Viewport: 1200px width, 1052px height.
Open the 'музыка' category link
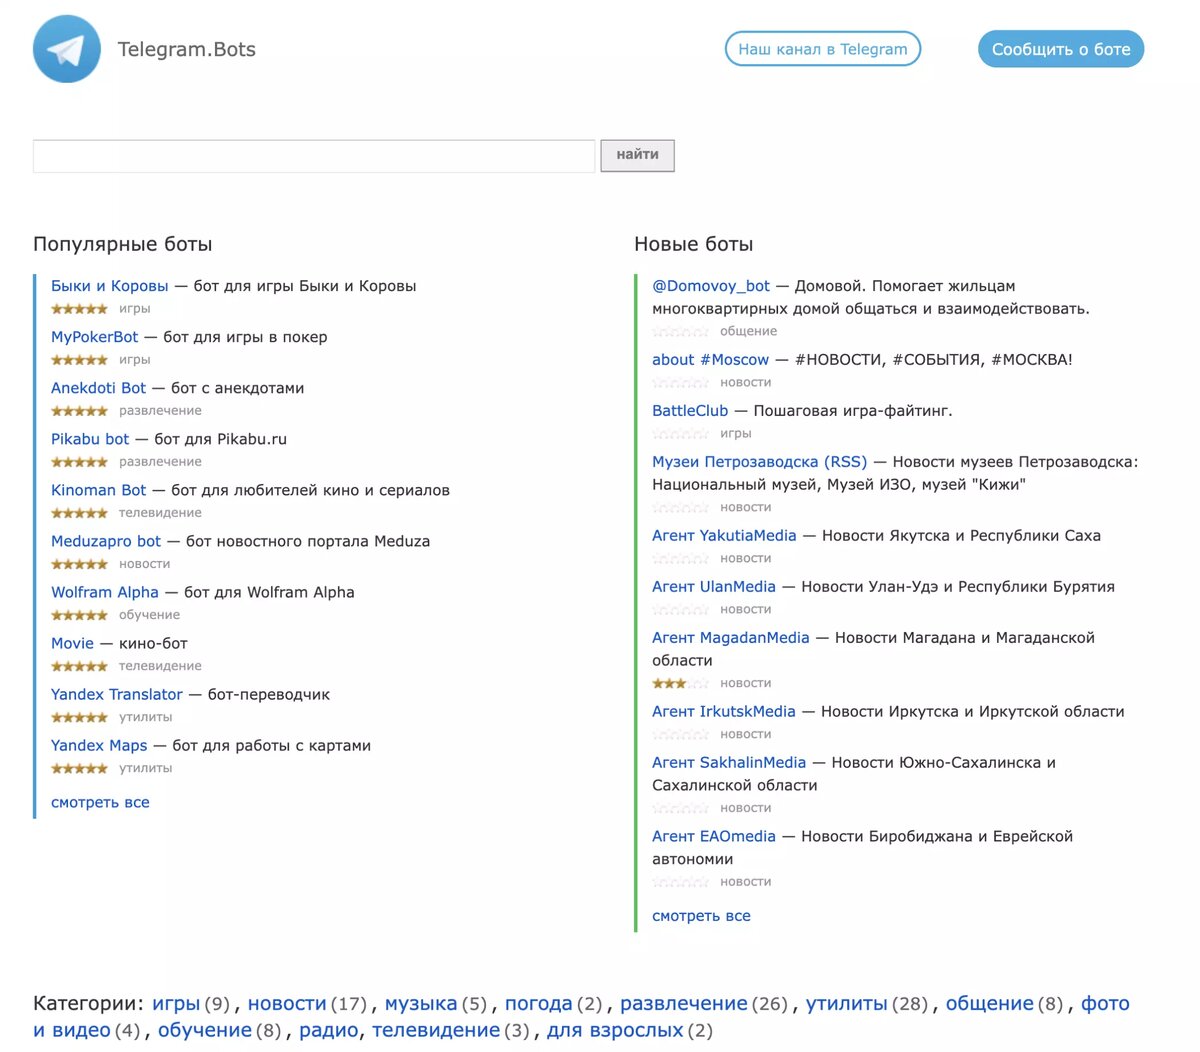pyautogui.click(x=421, y=1004)
